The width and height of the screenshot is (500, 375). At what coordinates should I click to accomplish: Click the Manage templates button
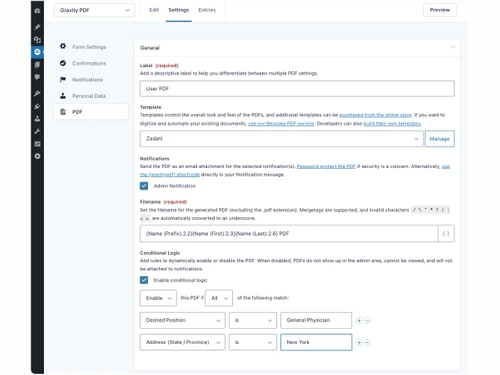tap(440, 139)
